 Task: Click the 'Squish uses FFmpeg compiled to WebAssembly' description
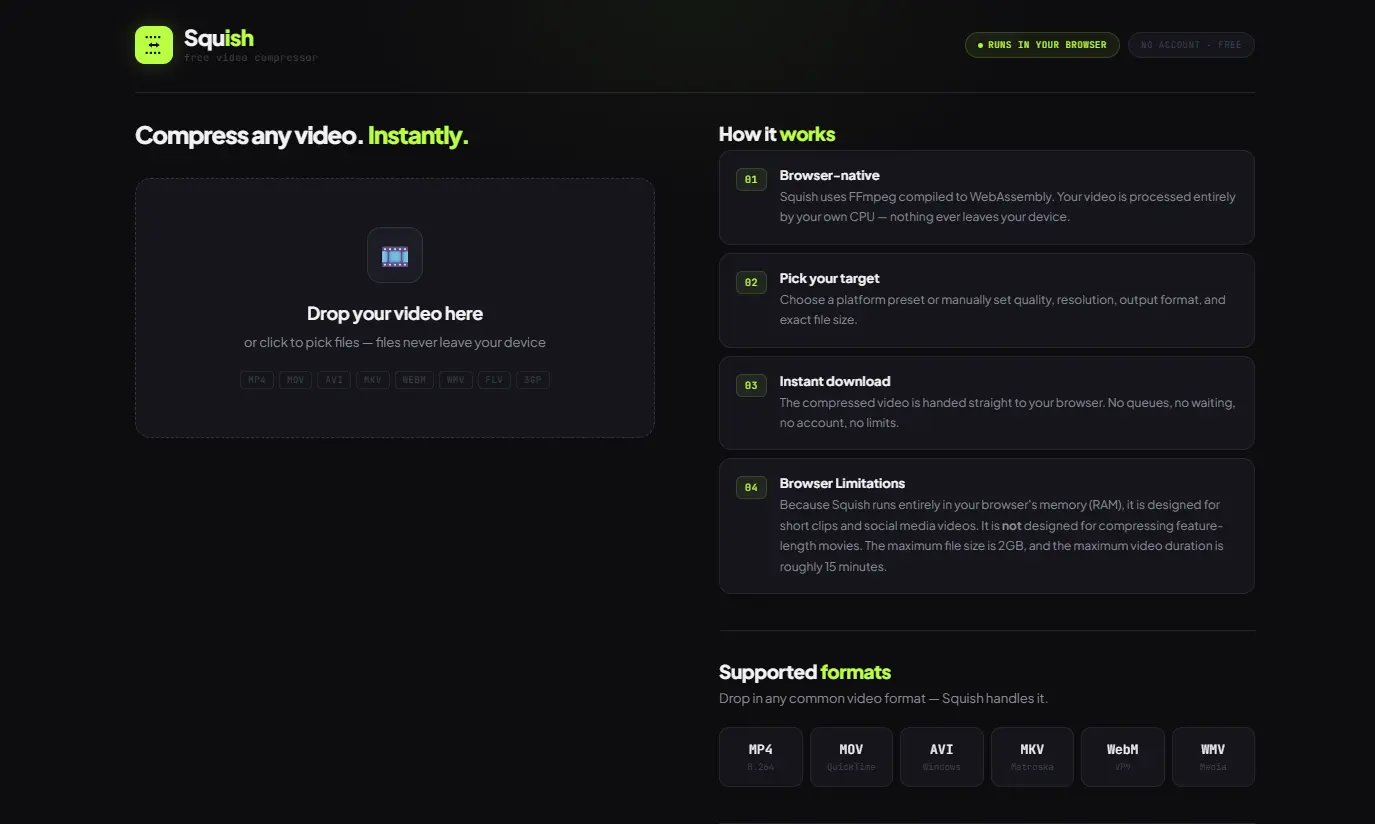(x=1008, y=207)
